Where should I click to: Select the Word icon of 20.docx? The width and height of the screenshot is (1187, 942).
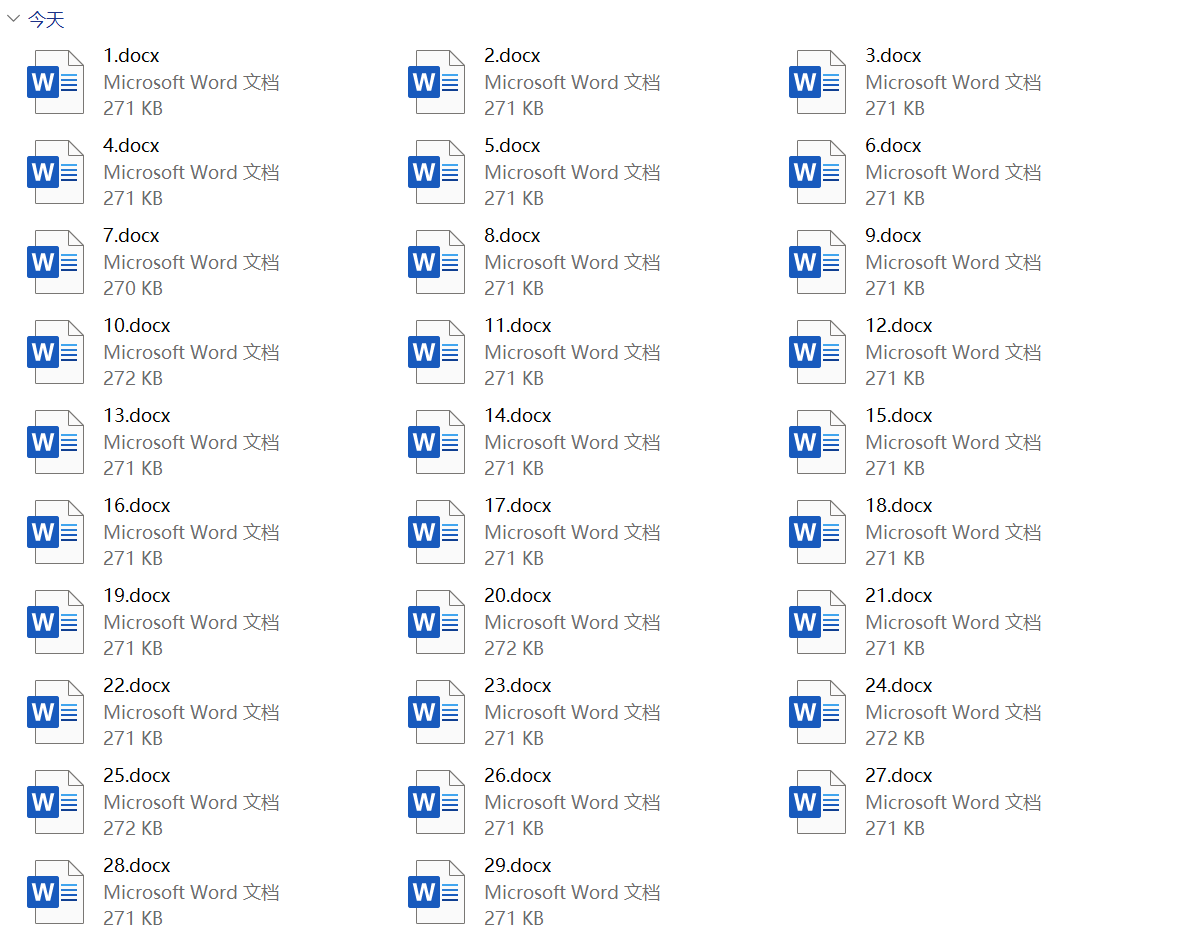(x=436, y=622)
